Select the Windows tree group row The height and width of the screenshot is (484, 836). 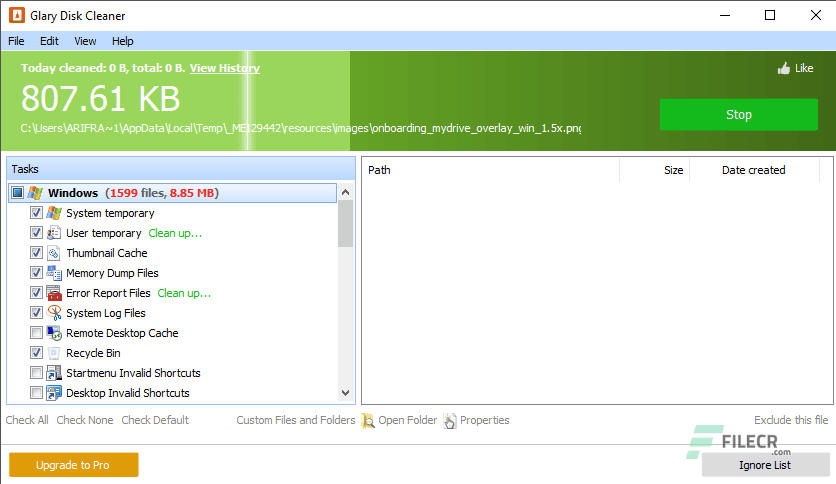(173, 193)
